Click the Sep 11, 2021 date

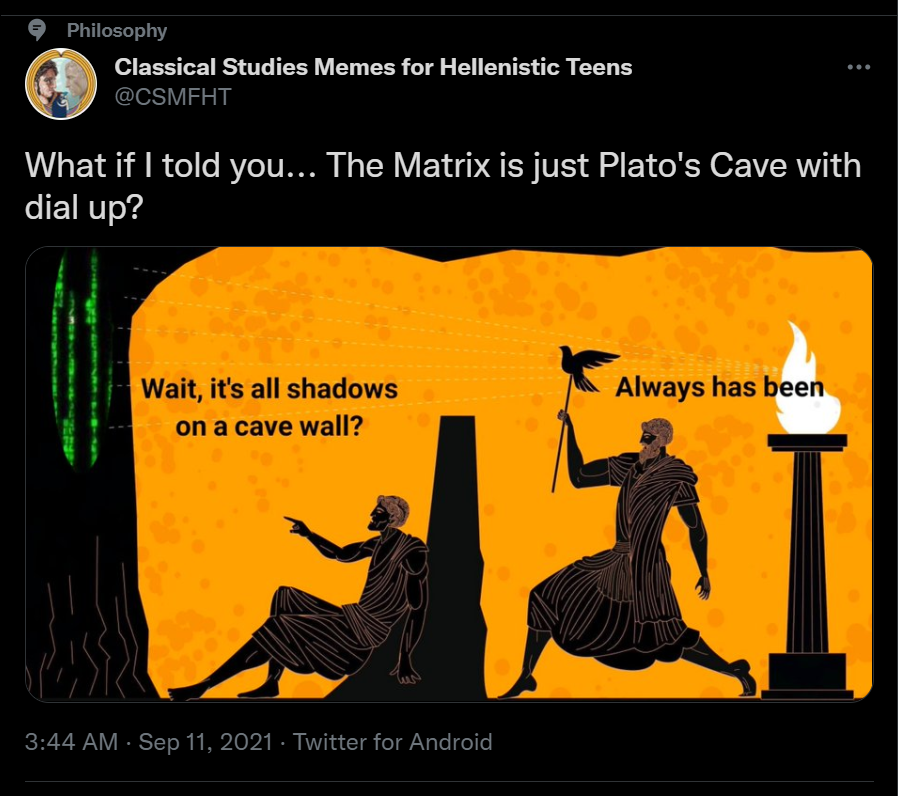(x=206, y=742)
